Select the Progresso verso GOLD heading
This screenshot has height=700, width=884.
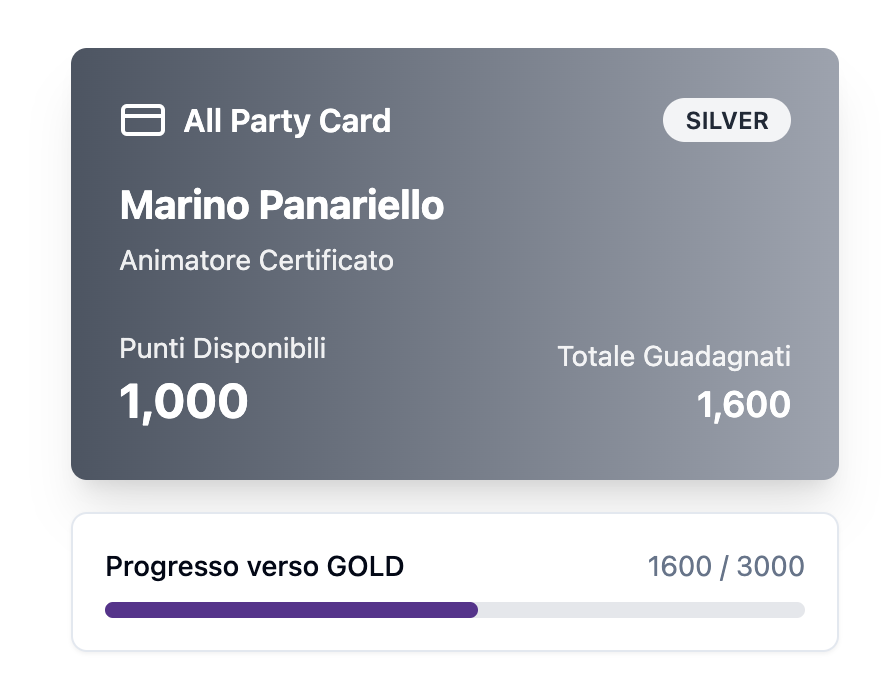point(254,566)
